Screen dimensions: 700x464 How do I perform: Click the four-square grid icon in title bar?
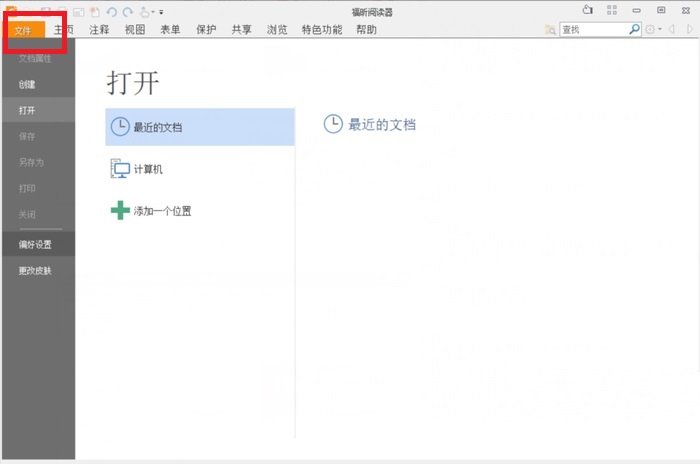pyautogui.click(x=612, y=10)
